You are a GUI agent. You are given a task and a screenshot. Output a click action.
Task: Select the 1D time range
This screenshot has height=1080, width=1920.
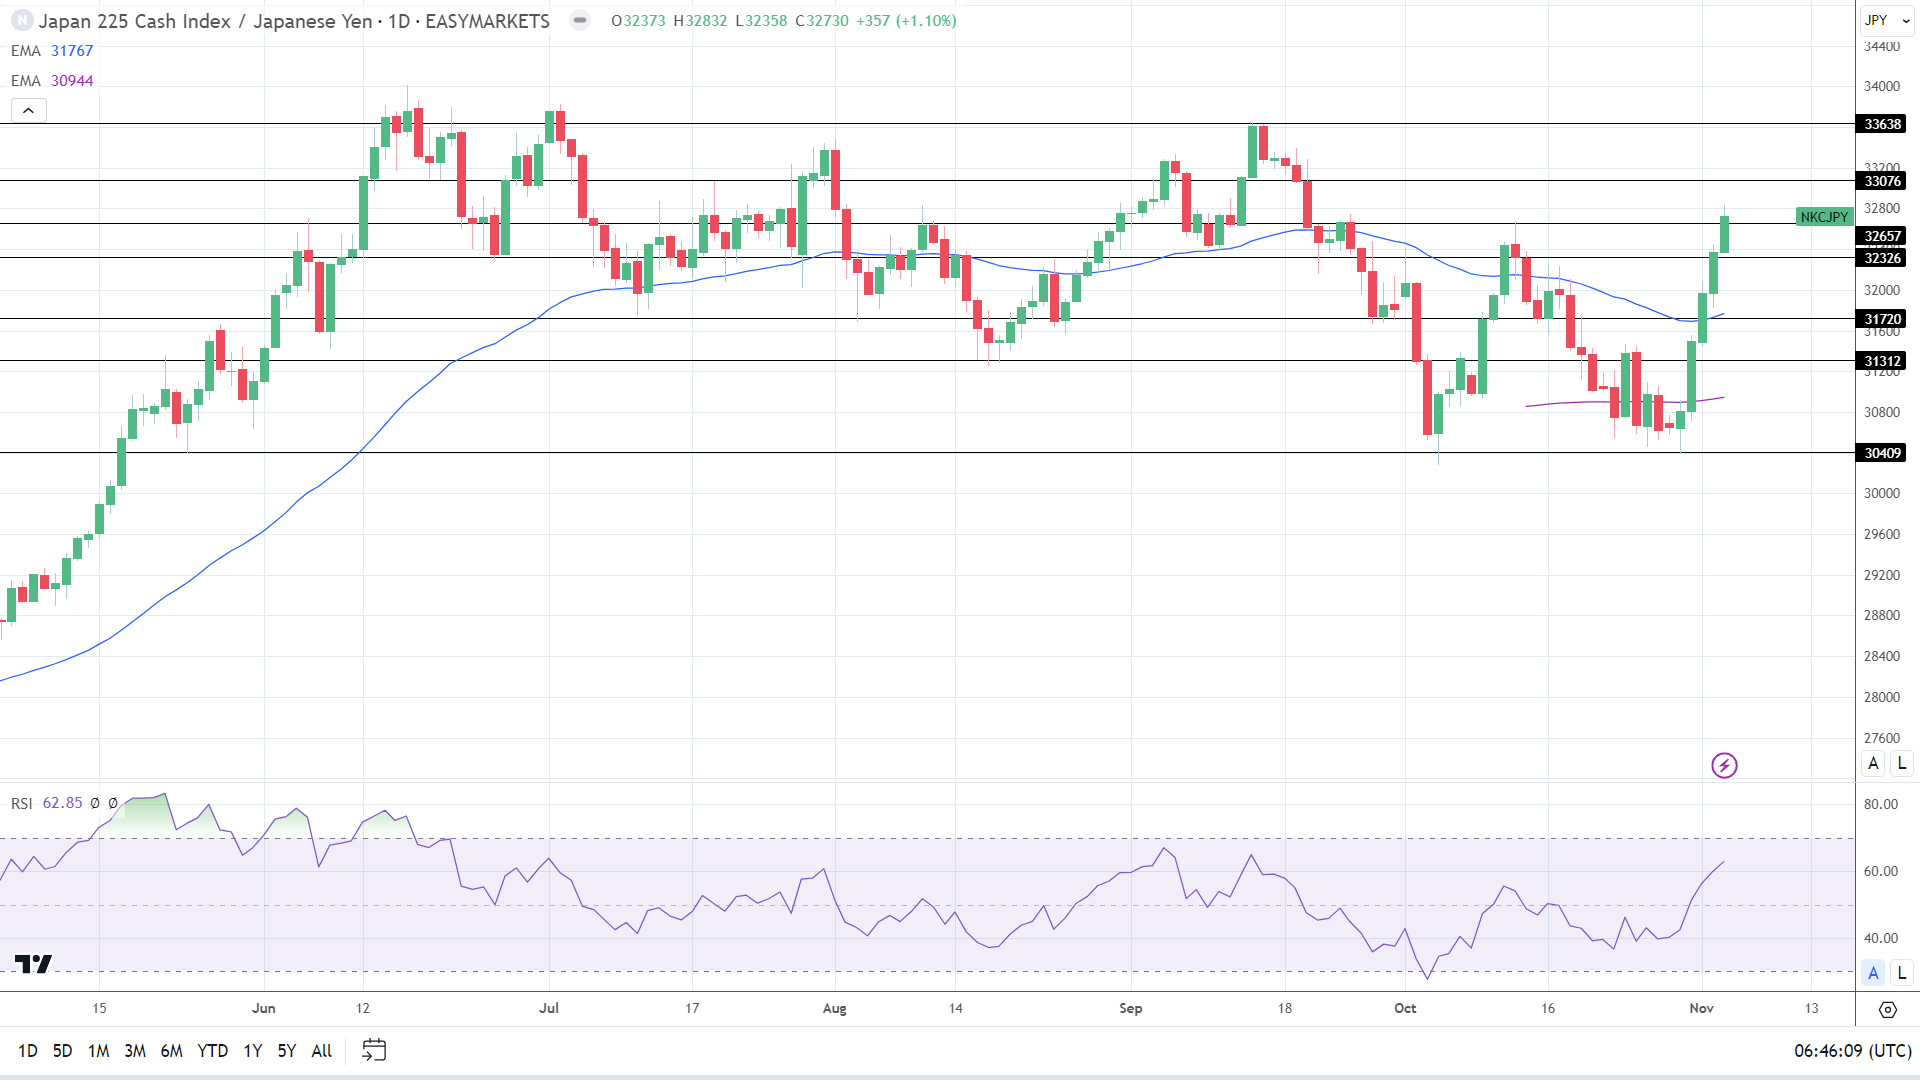[x=28, y=1051]
